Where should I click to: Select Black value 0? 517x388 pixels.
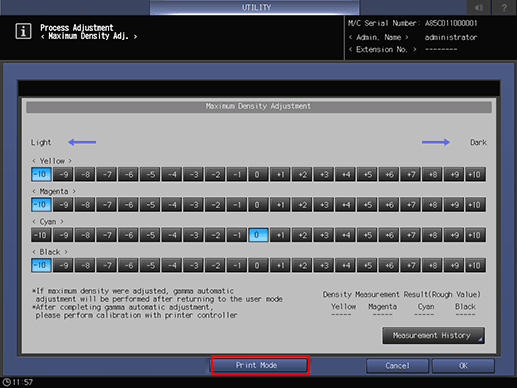258,265
